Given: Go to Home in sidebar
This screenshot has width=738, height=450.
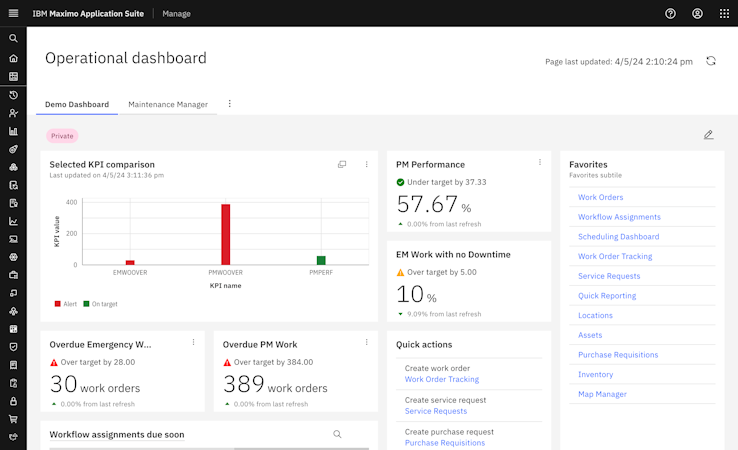Looking at the screenshot, I should (x=13, y=57).
